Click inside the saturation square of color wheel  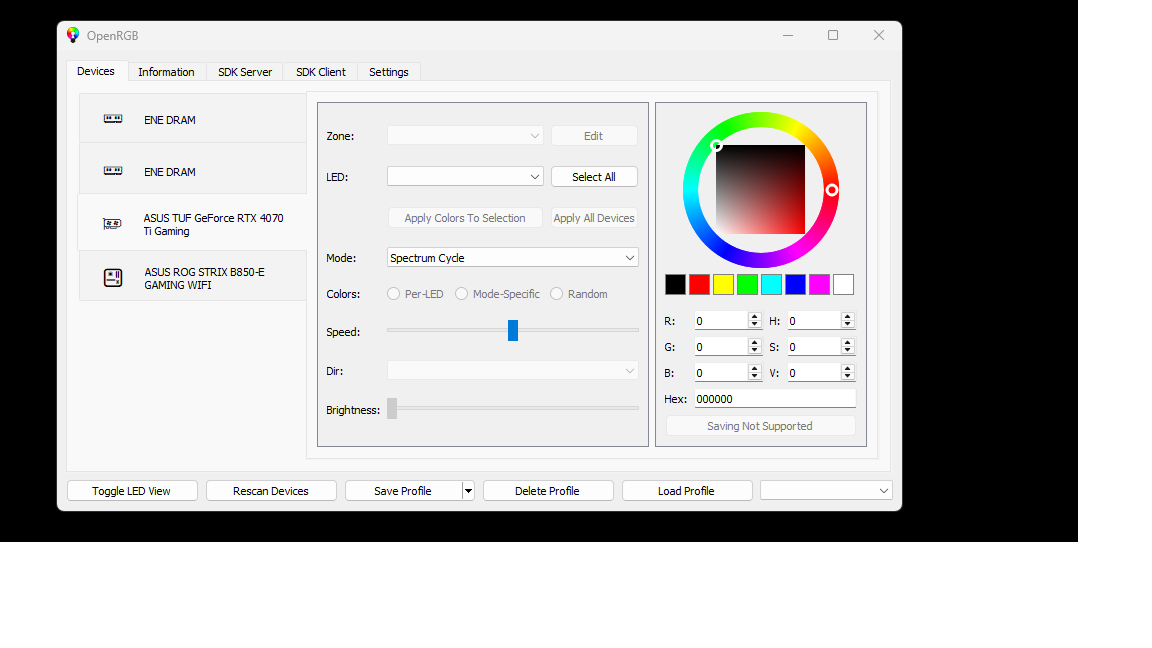pos(760,190)
